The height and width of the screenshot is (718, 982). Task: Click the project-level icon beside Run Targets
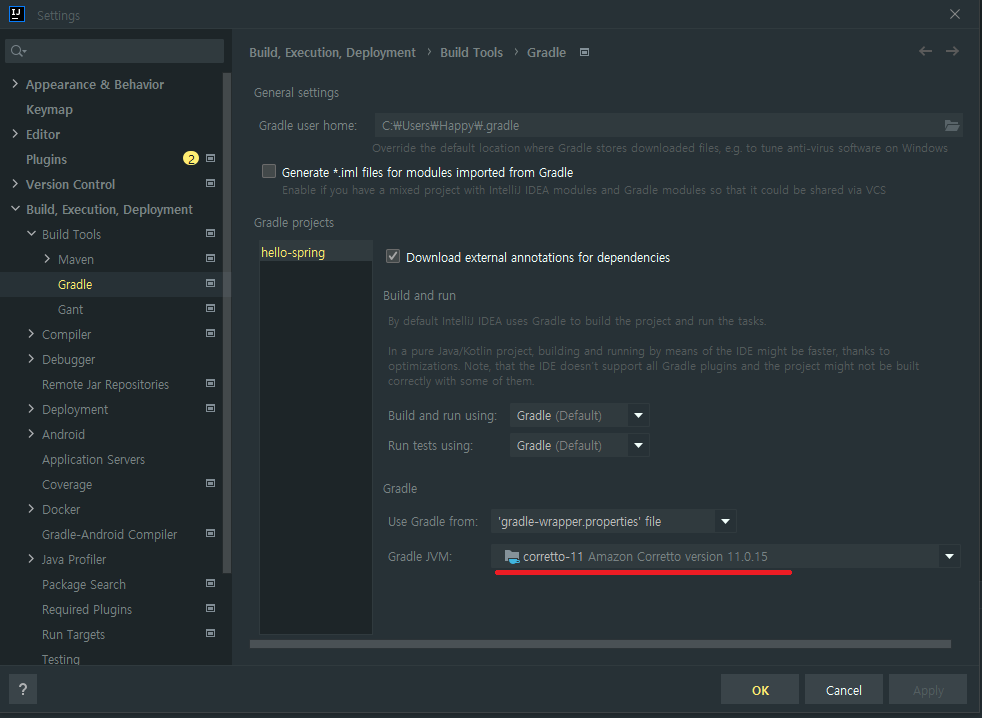coord(210,634)
